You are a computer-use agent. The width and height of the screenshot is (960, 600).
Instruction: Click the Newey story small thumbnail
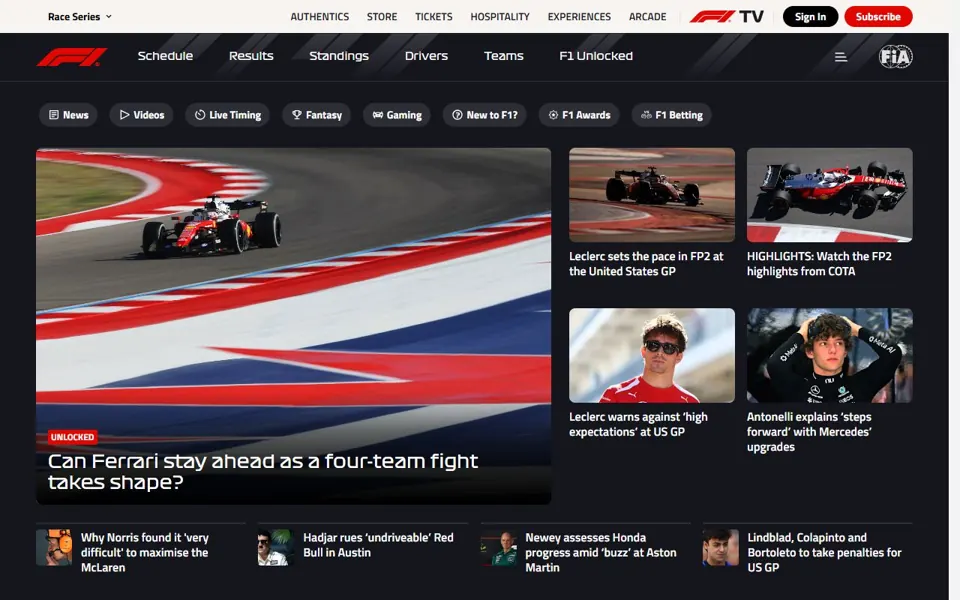498,547
